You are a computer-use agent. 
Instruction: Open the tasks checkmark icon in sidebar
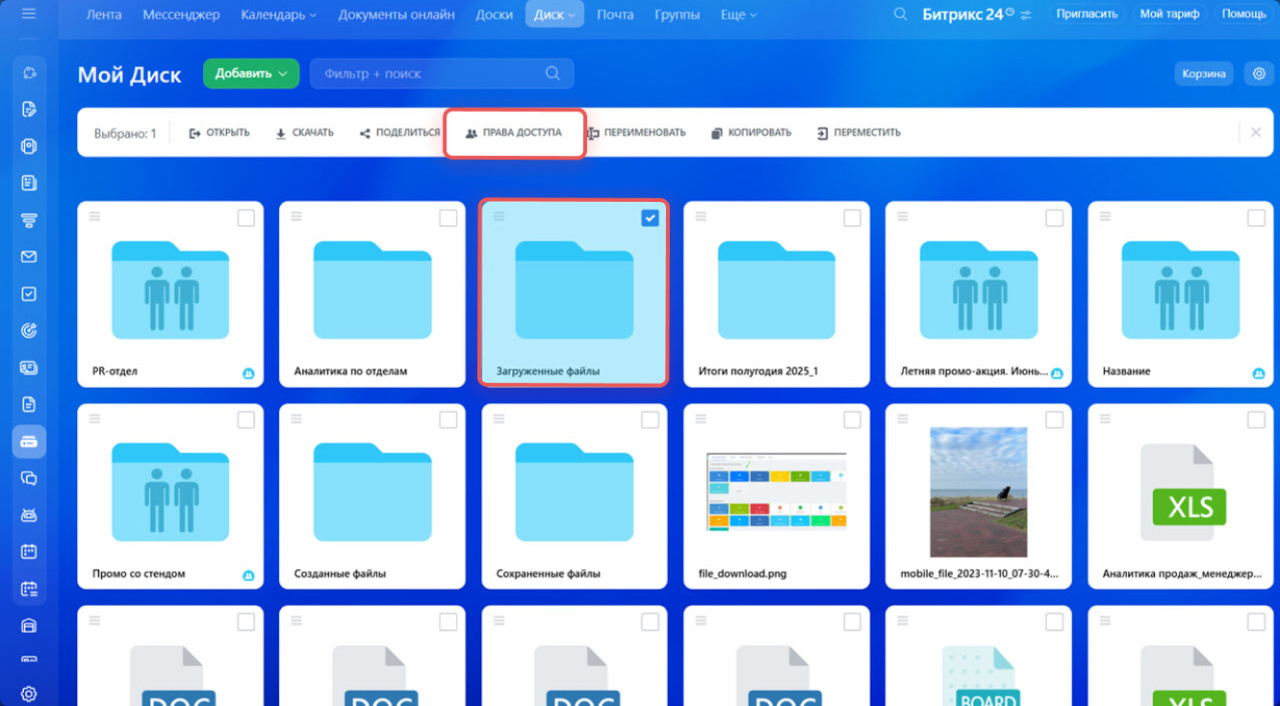pyautogui.click(x=29, y=294)
